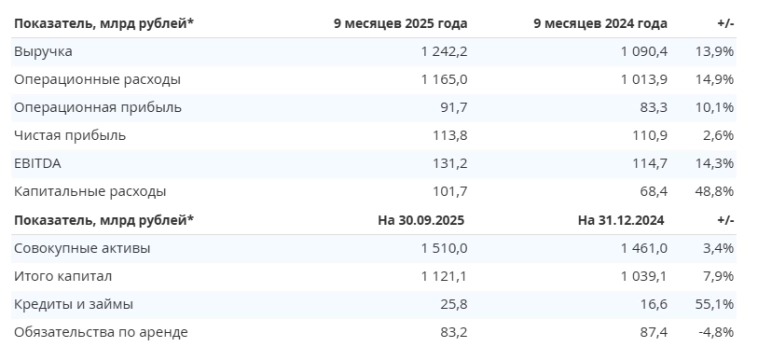Select the -4,8% change value
Viewport: 758px width, 361px height.
pos(717,332)
